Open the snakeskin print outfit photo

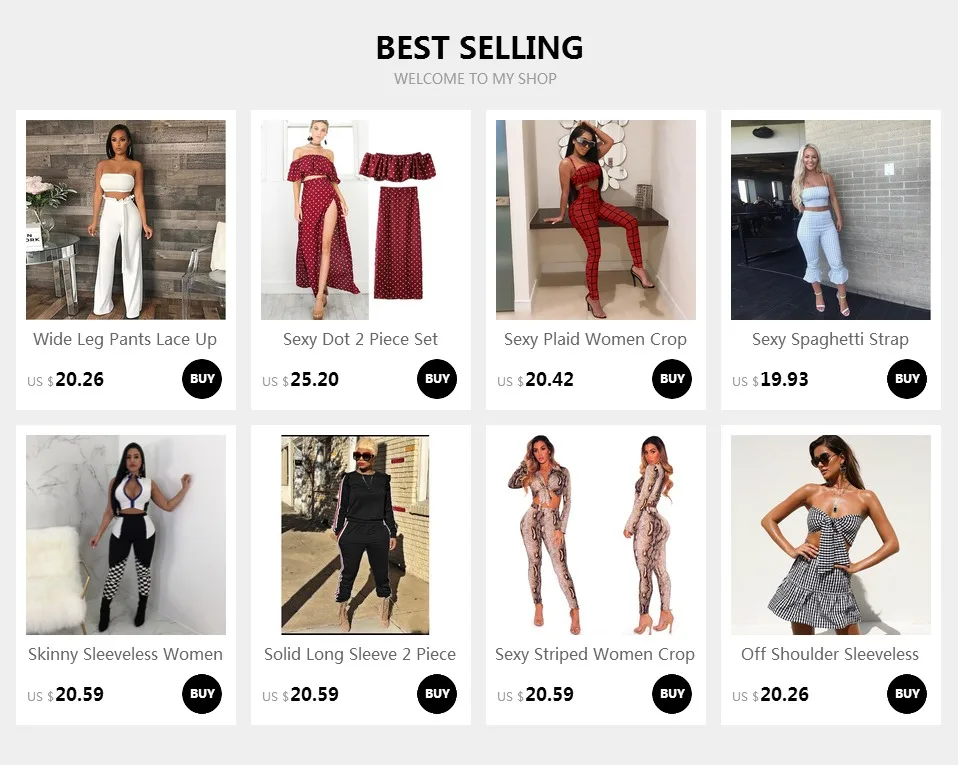(596, 535)
